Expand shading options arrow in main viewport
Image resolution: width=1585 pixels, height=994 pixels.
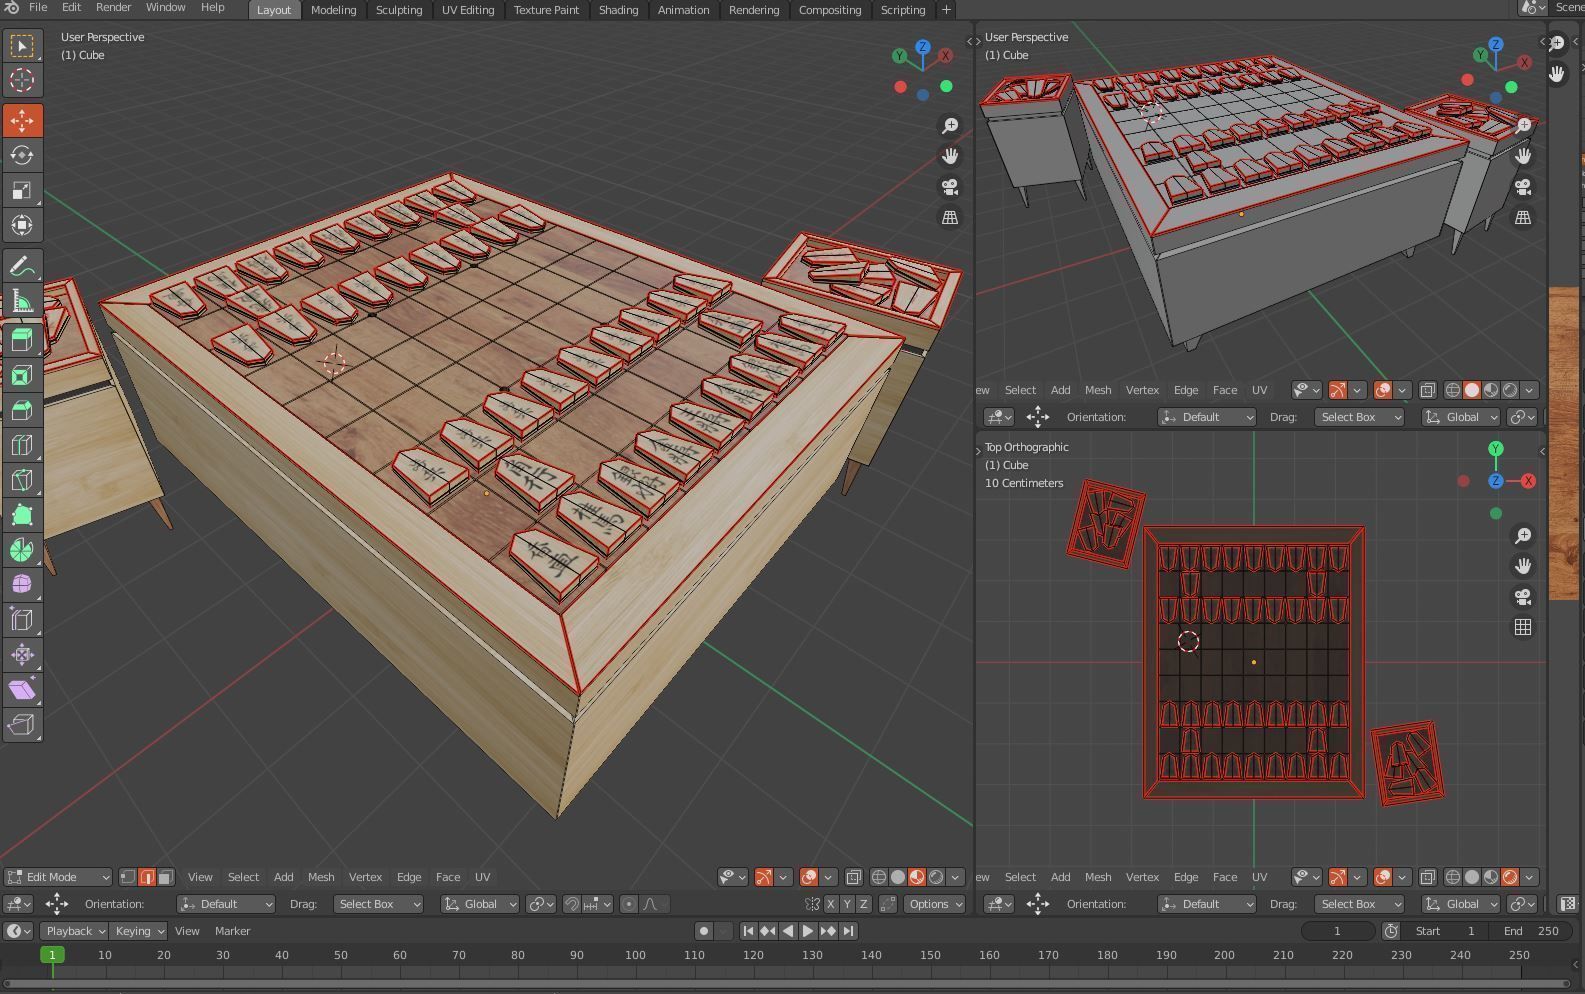coord(955,877)
